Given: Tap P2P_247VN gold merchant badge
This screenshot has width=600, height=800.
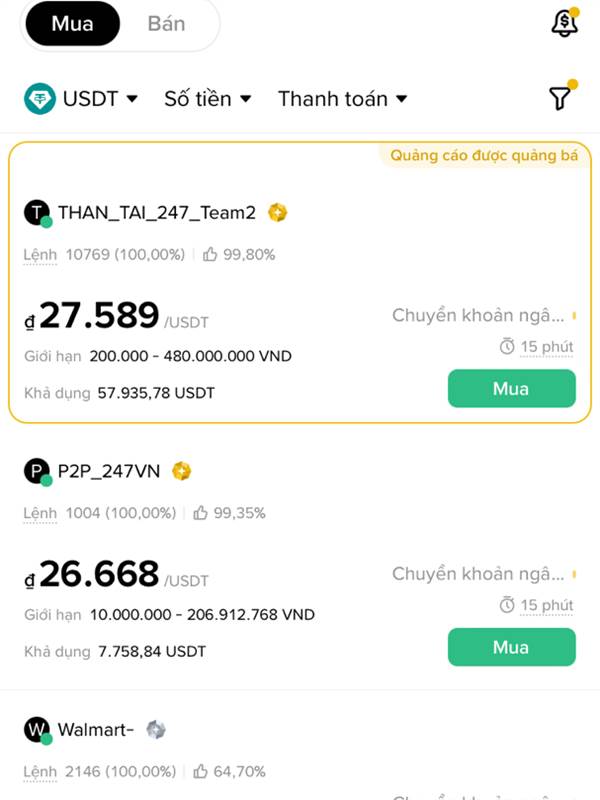Looking at the screenshot, I should [x=182, y=471].
